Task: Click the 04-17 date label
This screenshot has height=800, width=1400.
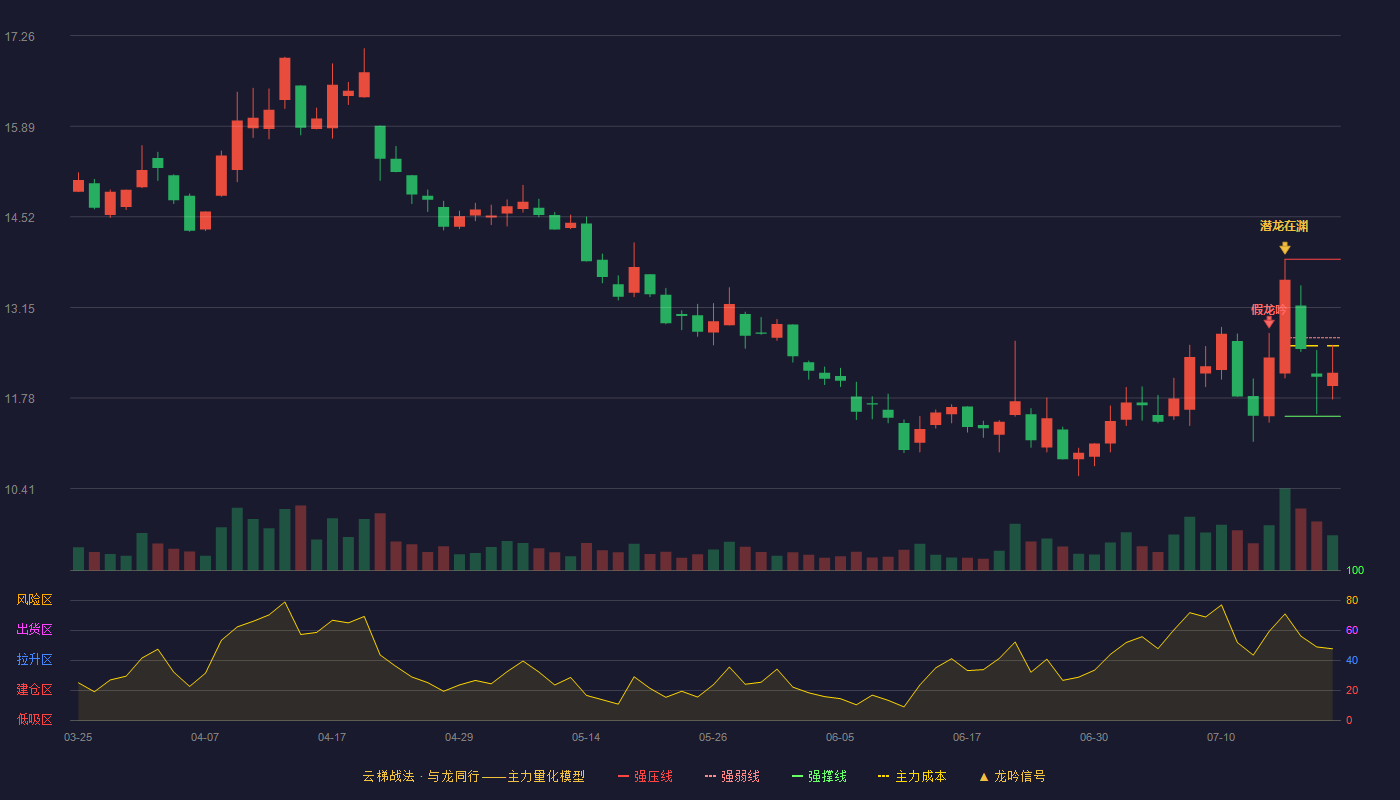Action: tap(332, 737)
